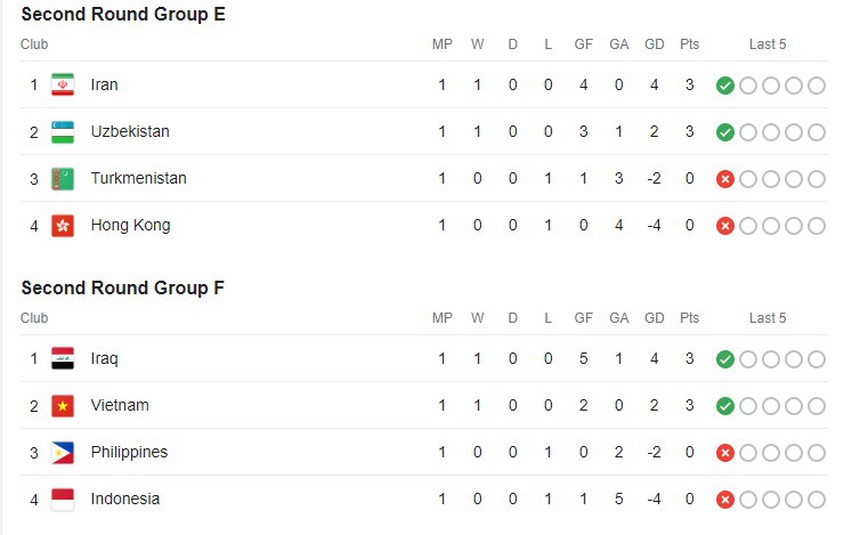
Task: Click the Turkmenistan flag icon
Action: point(63,179)
